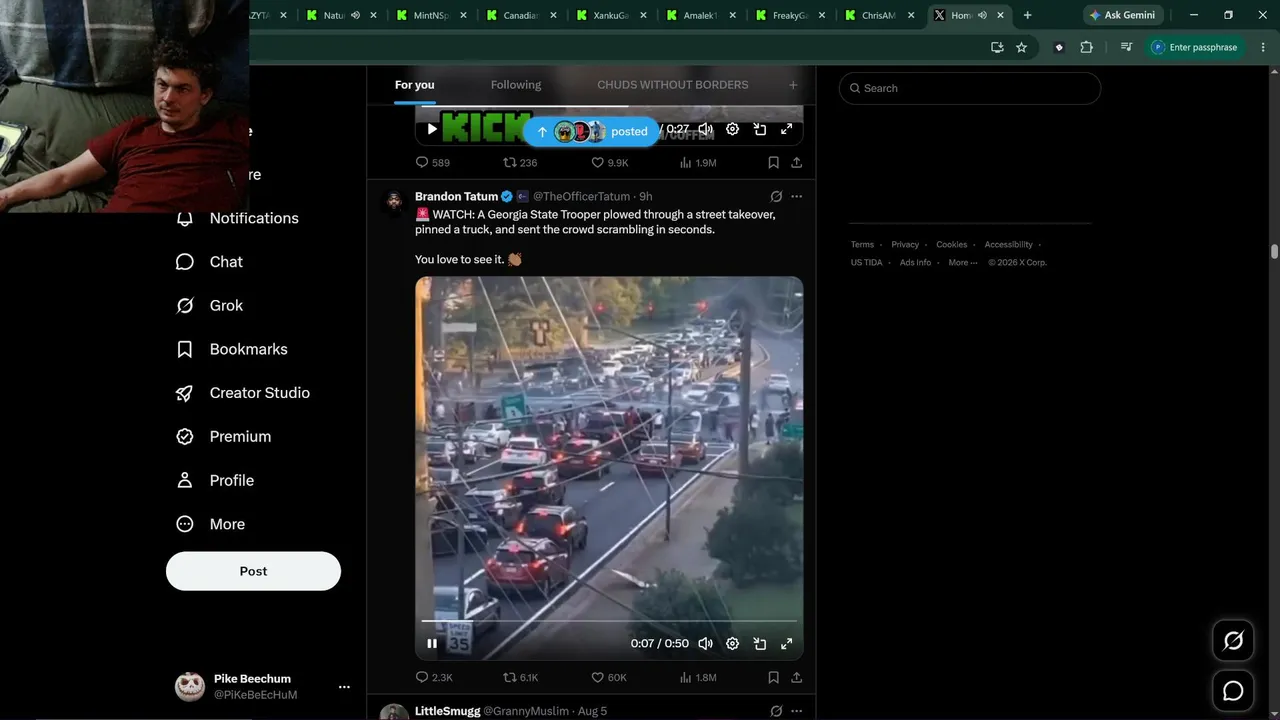Repost the post with 236 reposts

[520, 162]
